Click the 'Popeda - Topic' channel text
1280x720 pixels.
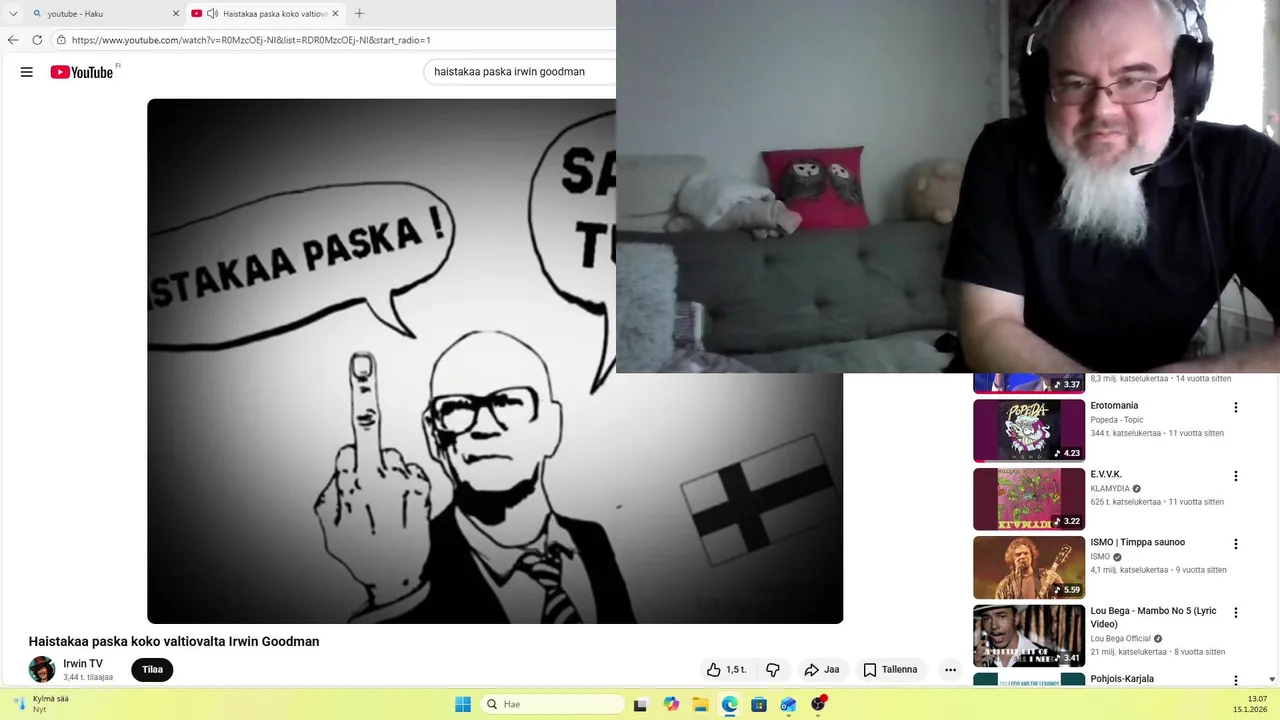pyautogui.click(x=1117, y=420)
